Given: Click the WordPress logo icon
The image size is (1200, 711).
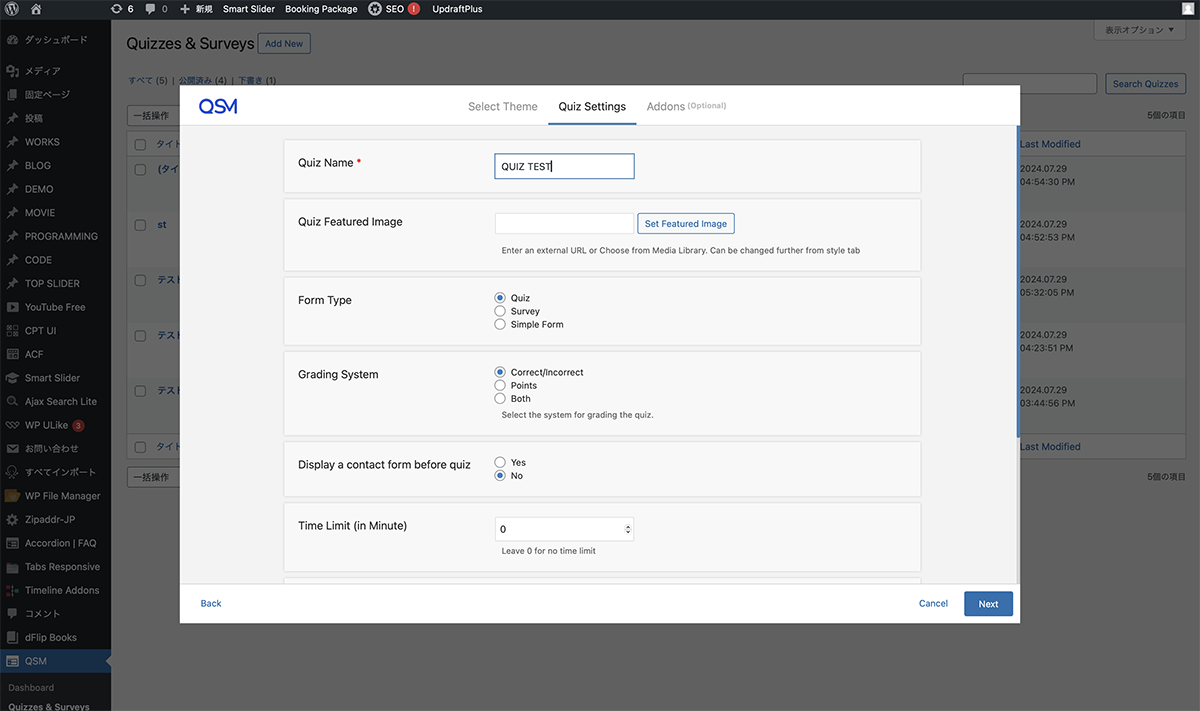Looking at the screenshot, I should click(x=12, y=9).
